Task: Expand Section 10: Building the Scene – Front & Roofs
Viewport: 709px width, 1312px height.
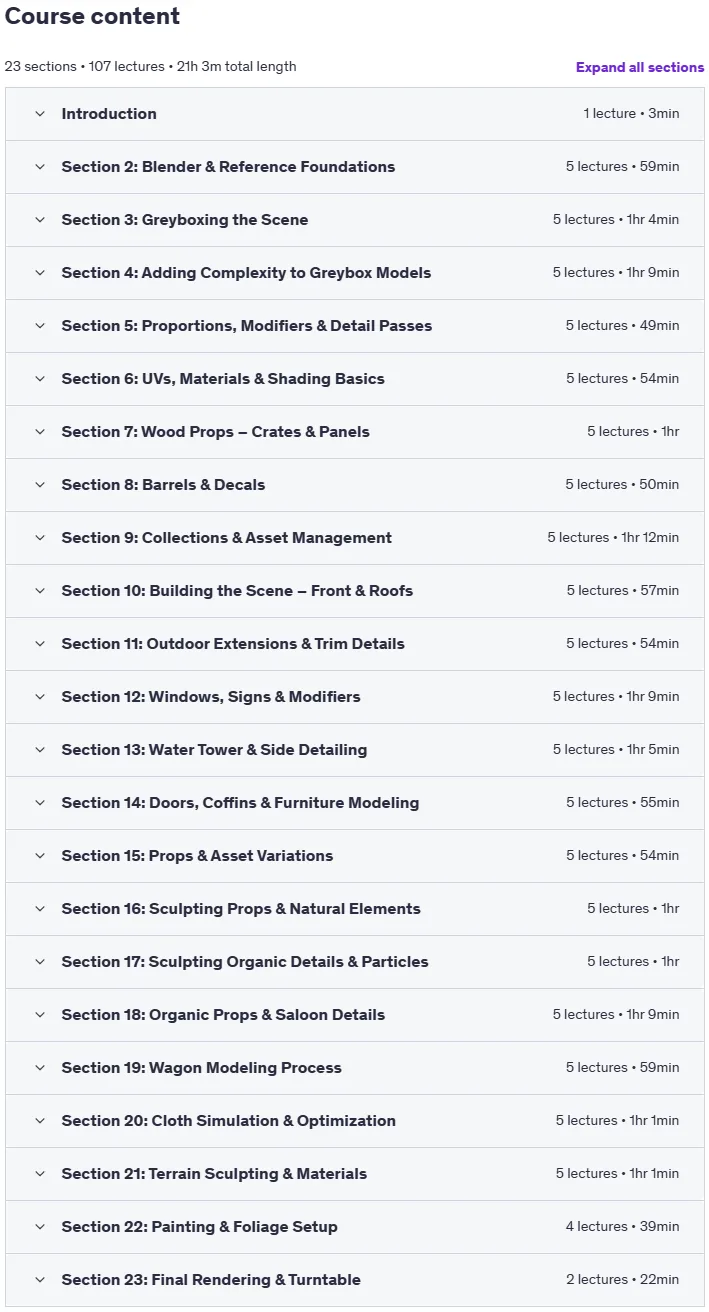Action: pyautogui.click(x=355, y=591)
